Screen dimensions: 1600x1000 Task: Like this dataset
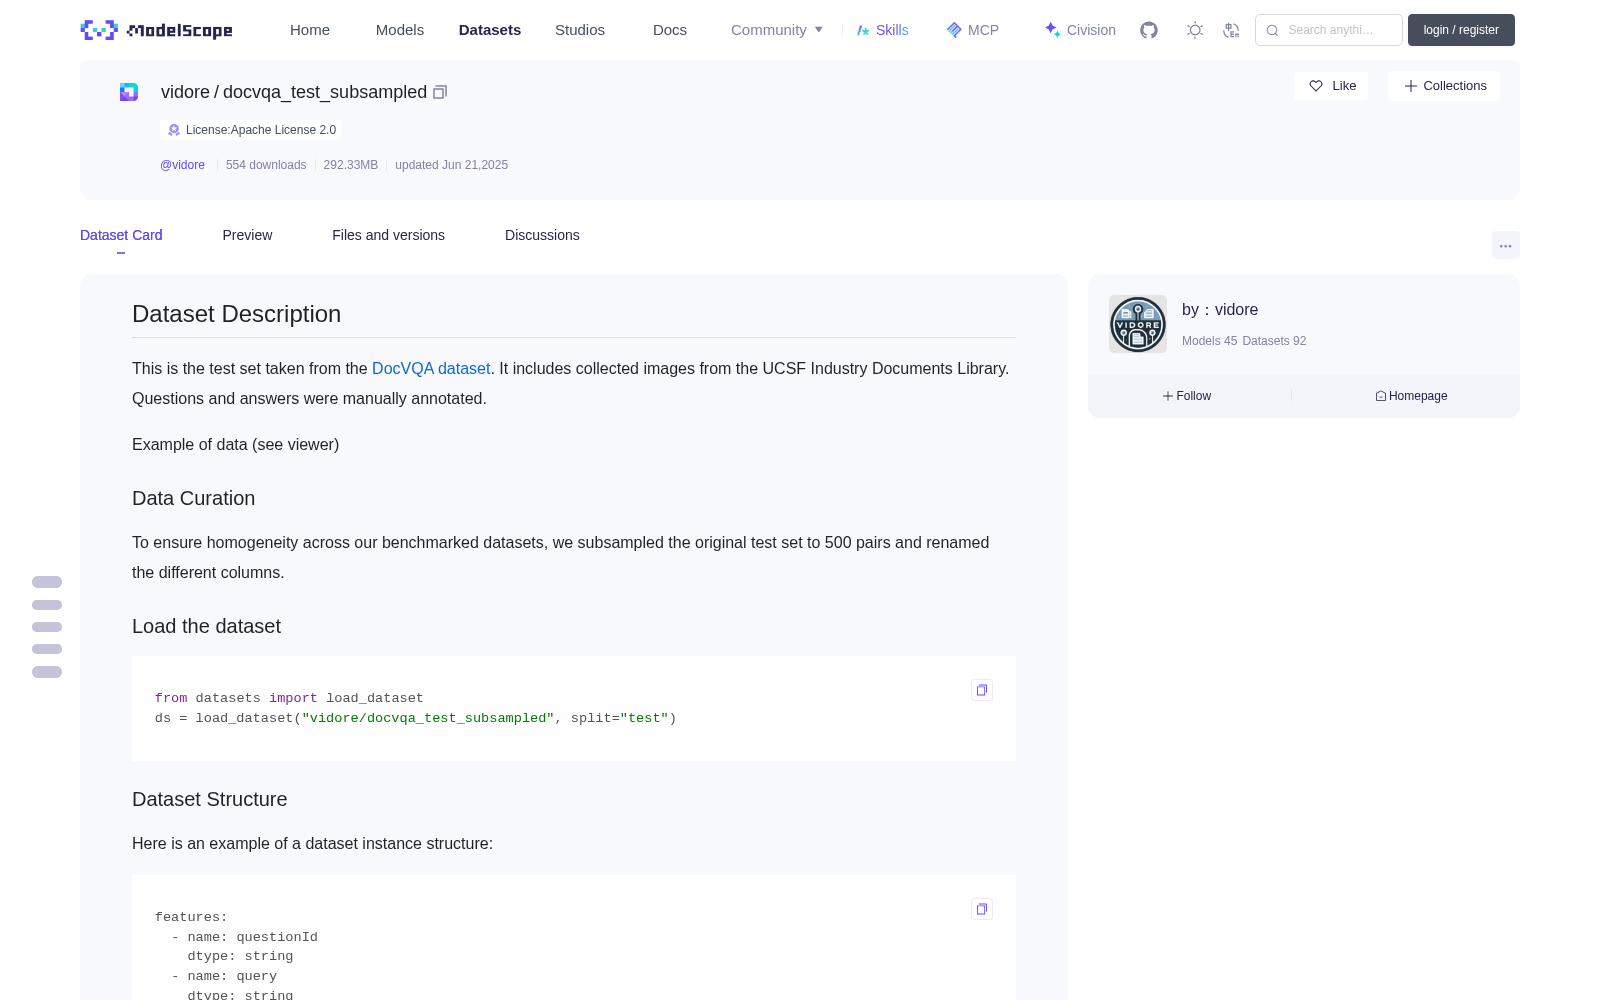pos(1331,86)
